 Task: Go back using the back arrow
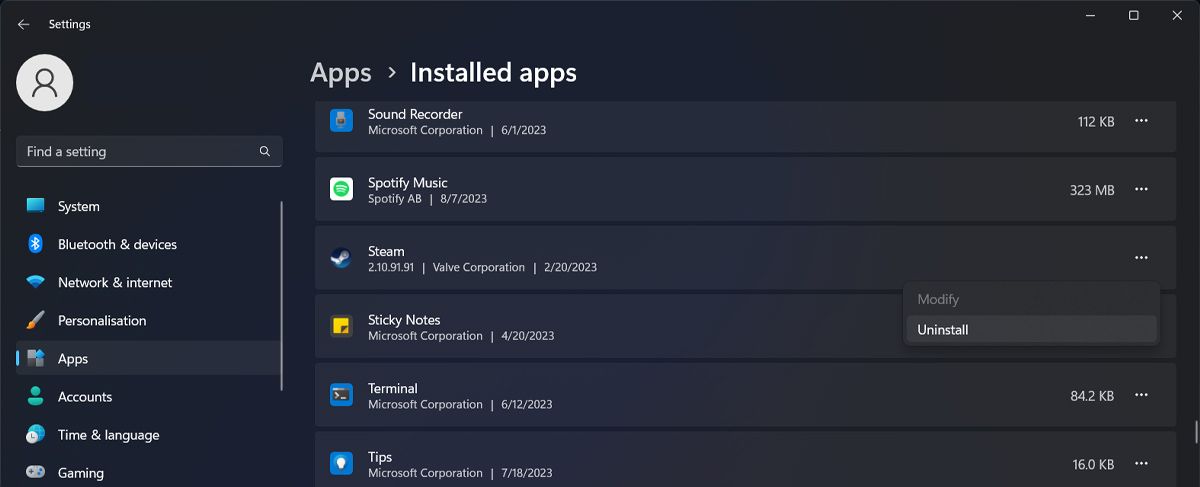[x=24, y=24]
